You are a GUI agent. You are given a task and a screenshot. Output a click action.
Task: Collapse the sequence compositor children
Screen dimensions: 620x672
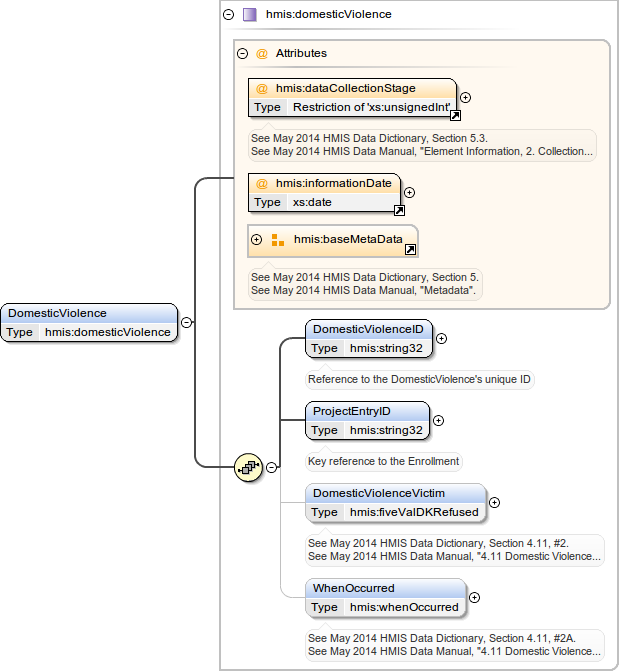(x=271, y=467)
